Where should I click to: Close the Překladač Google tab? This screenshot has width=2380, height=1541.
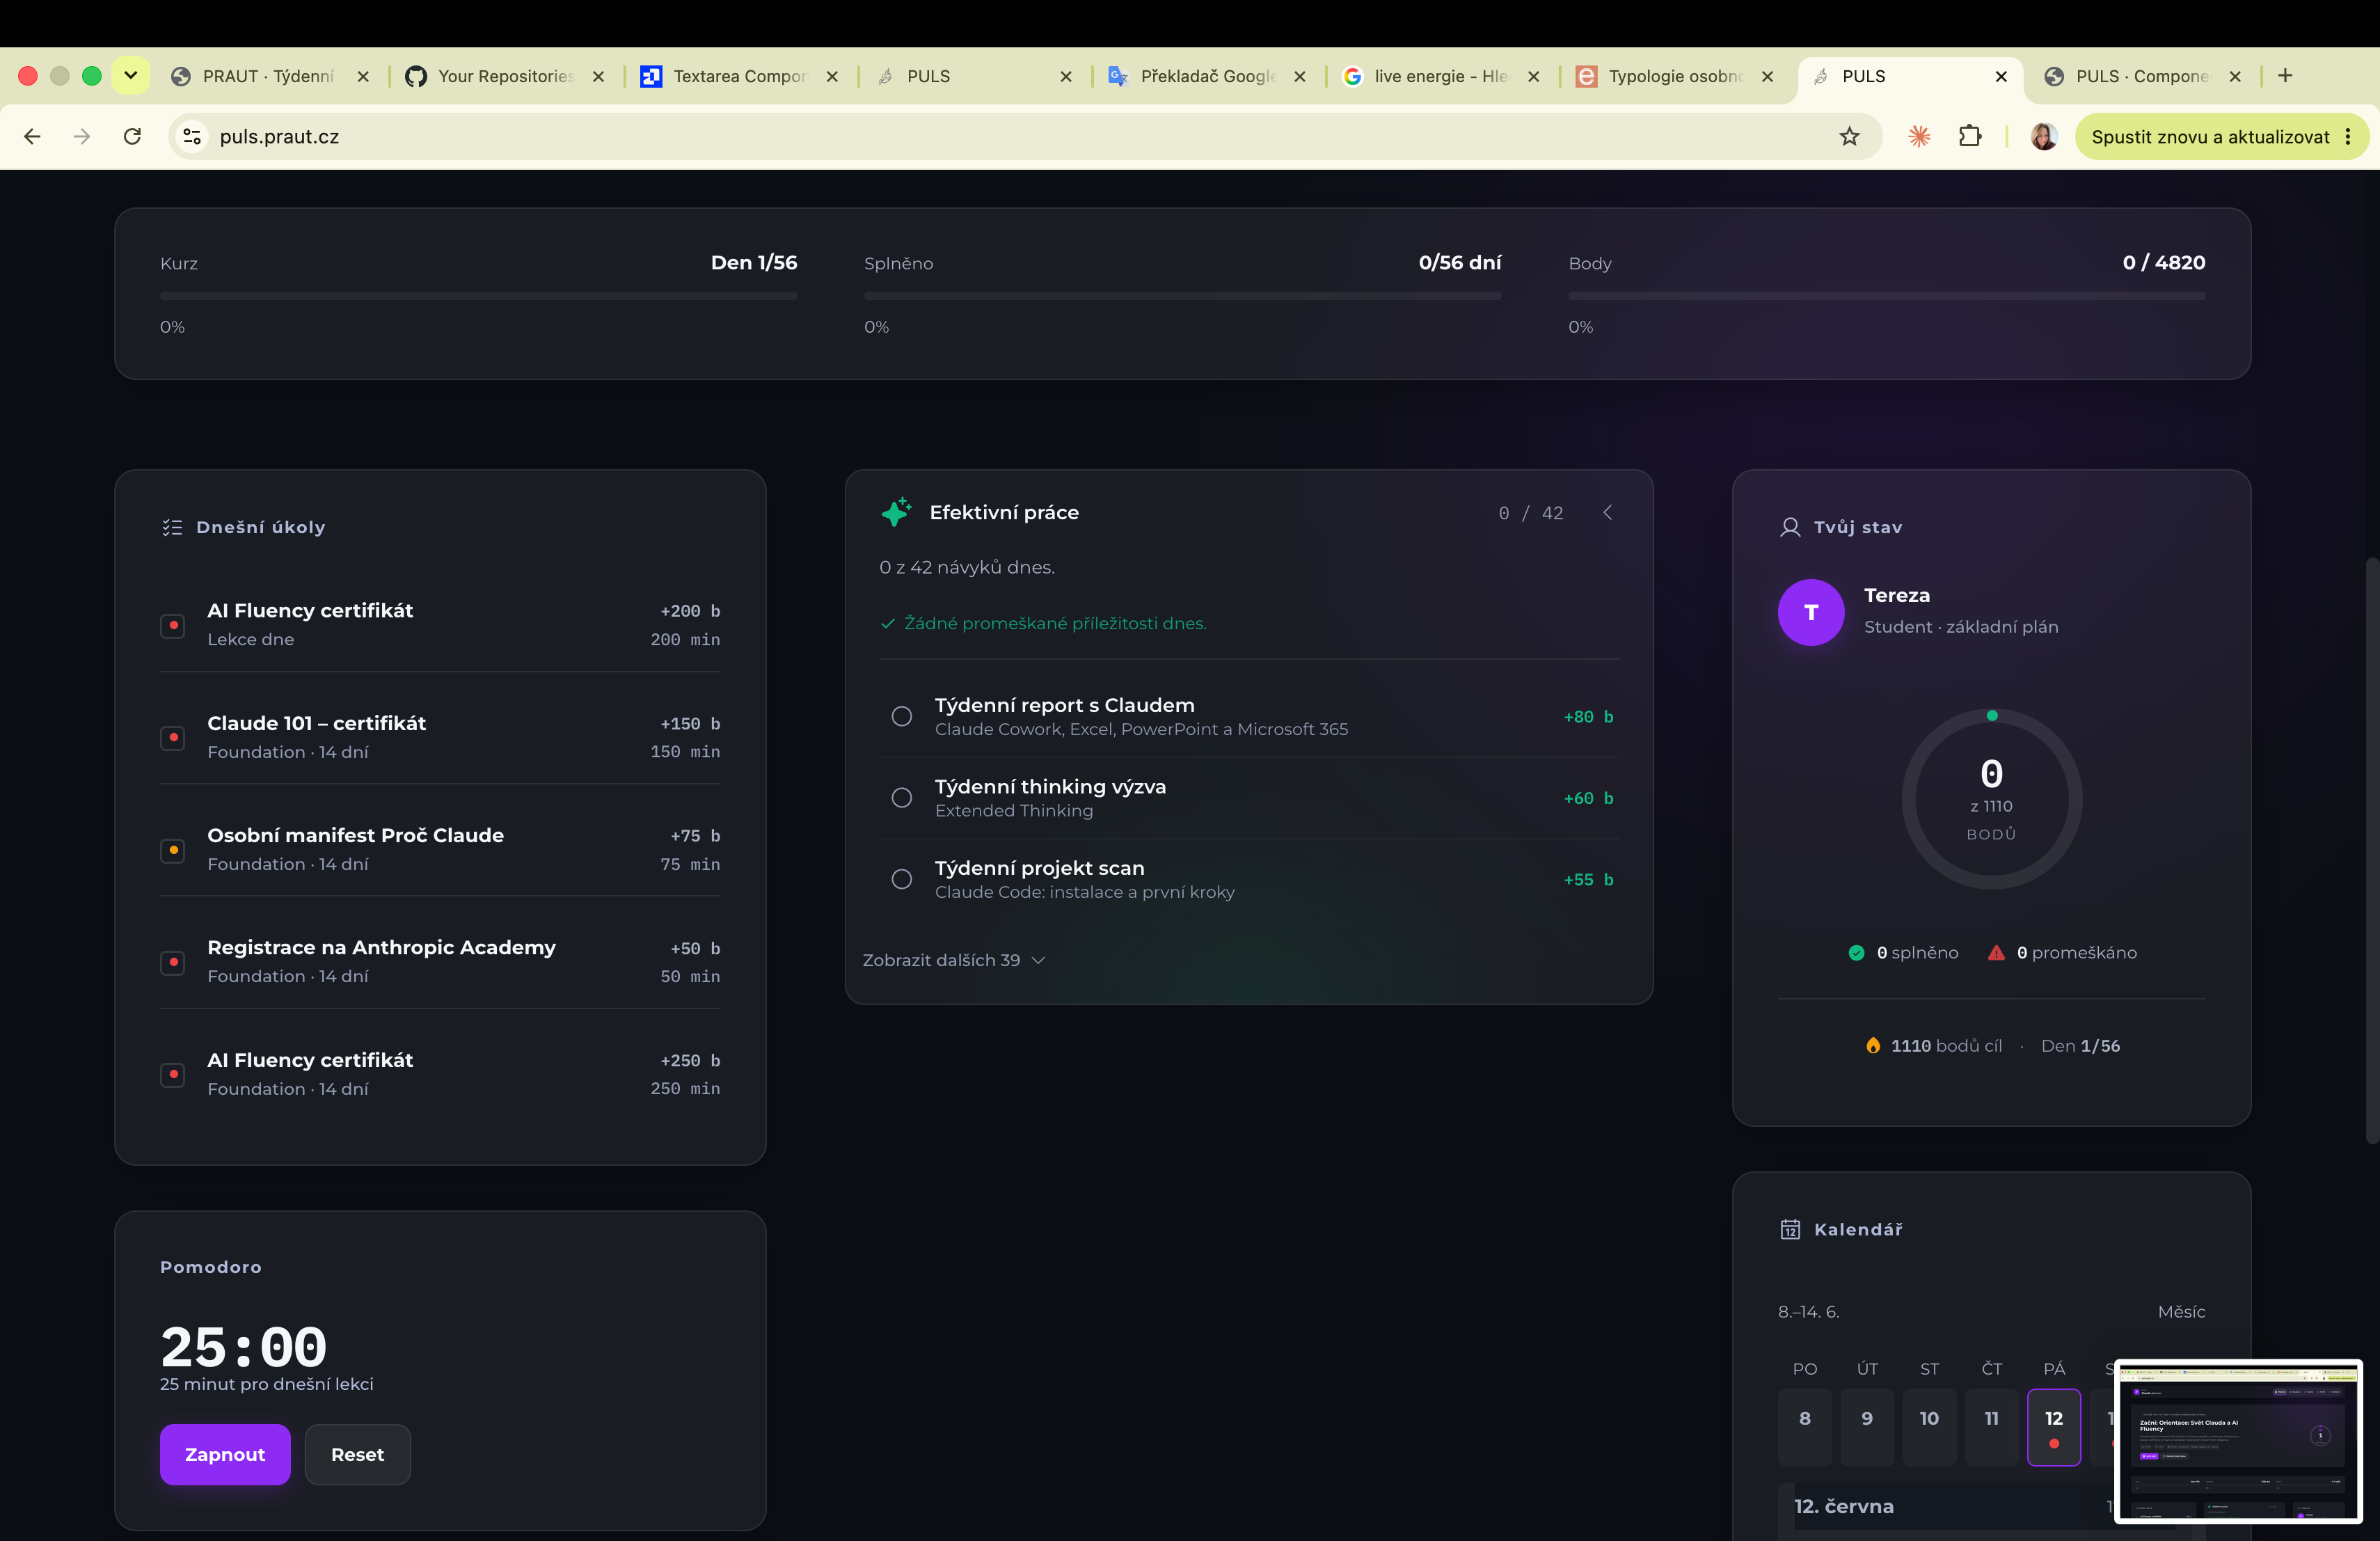pyautogui.click(x=1300, y=76)
